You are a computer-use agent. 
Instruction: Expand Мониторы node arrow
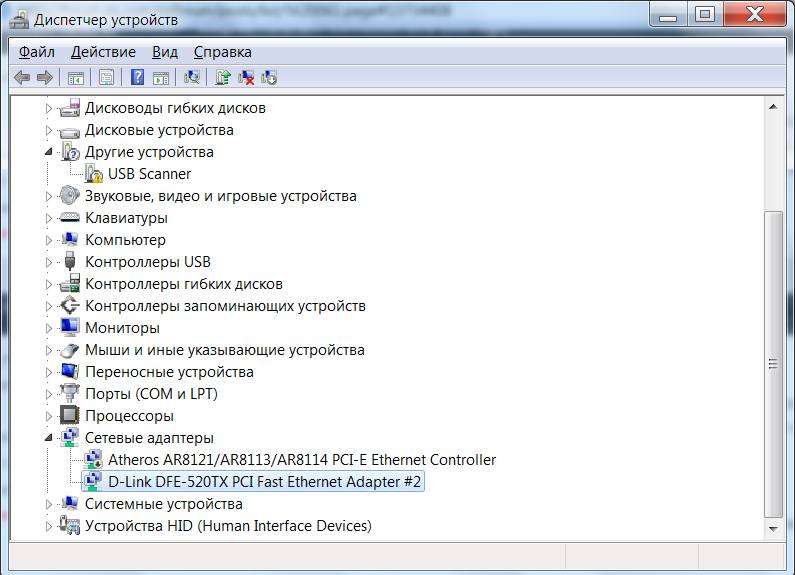(49, 328)
